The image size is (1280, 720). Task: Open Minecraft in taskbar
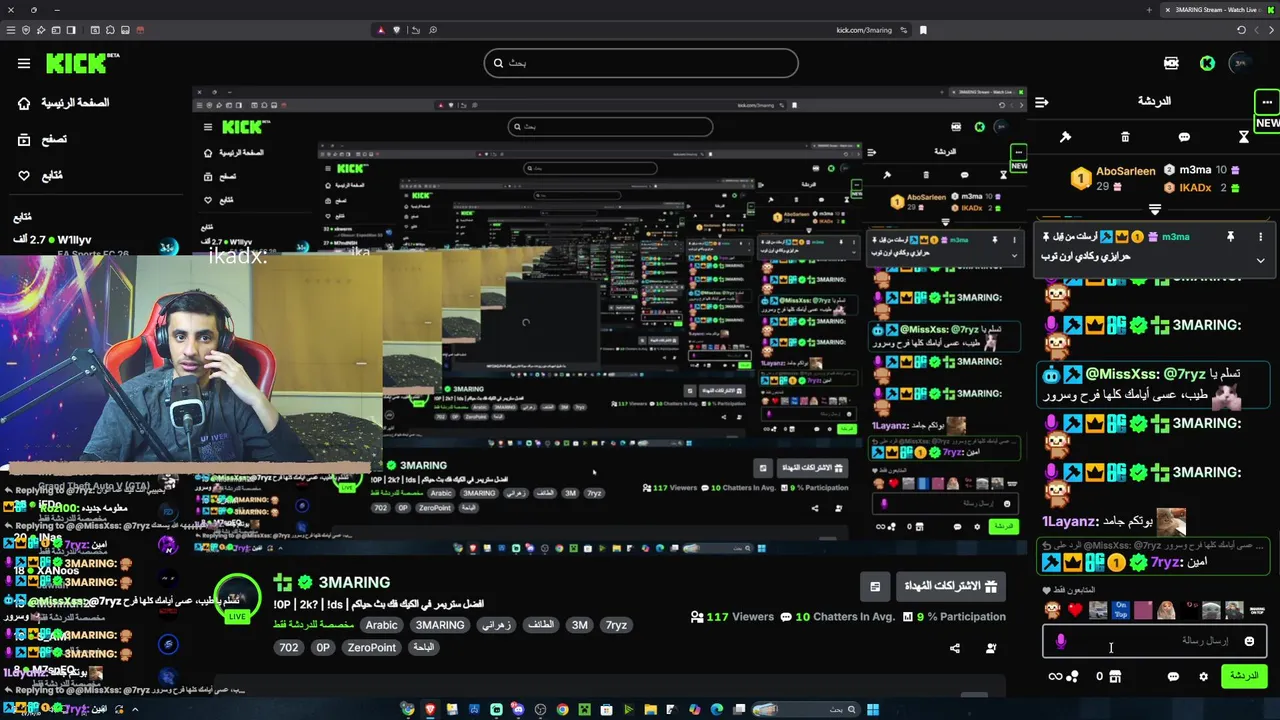[x=584, y=710]
